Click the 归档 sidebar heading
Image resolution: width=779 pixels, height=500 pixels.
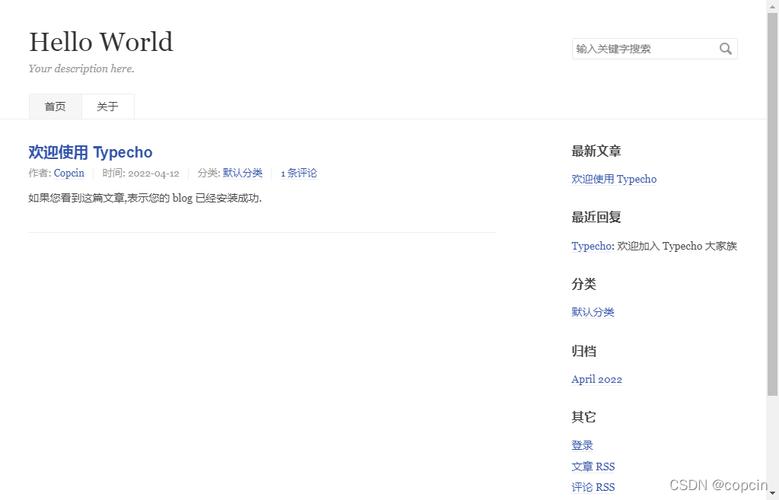click(584, 351)
